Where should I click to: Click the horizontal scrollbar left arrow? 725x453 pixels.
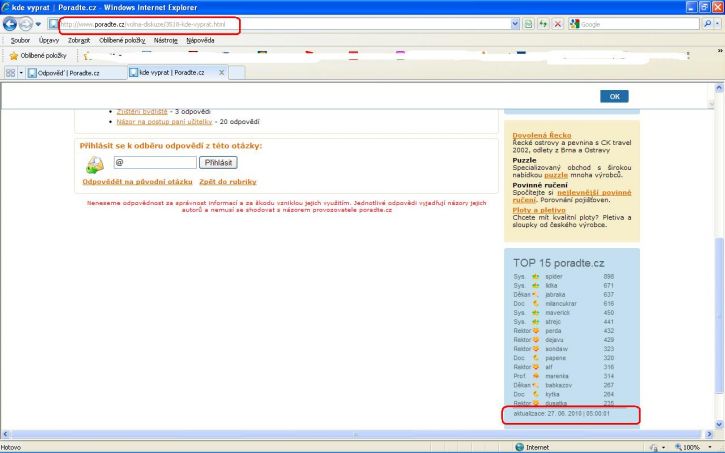[x=6, y=434]
